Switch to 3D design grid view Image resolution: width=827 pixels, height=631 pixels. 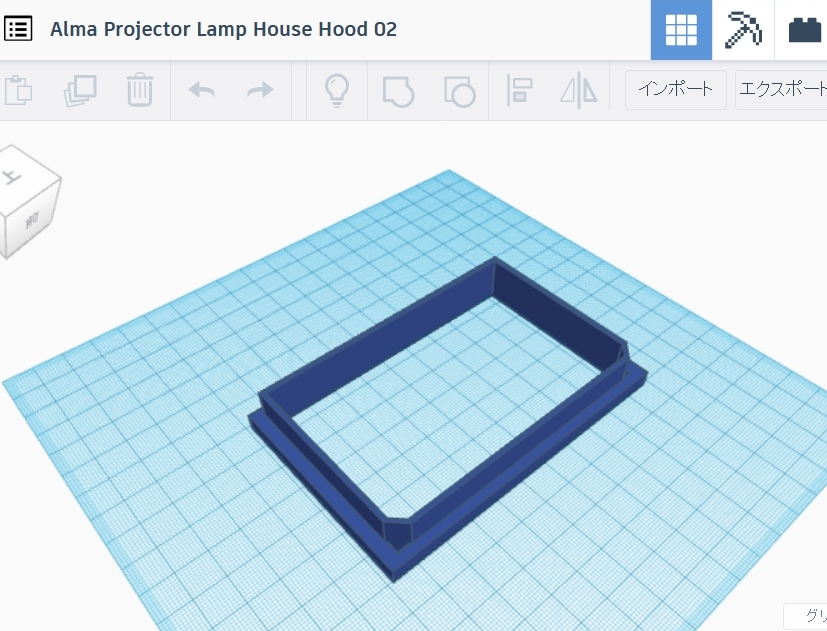click(681, 30)
